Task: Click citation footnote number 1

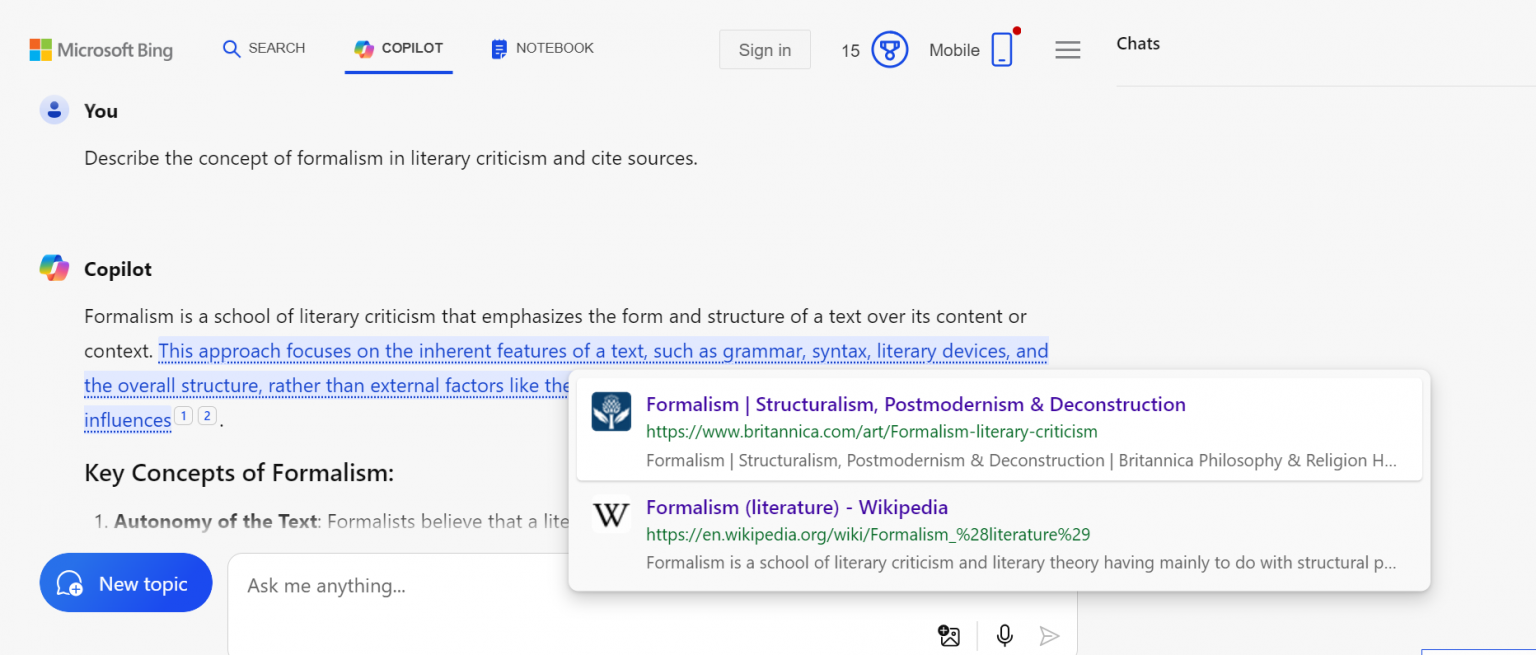Action: (183, 415)
